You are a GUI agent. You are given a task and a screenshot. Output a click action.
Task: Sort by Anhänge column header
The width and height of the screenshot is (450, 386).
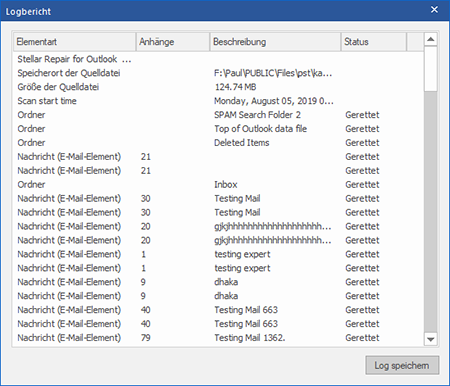click(x=173, y=42)
